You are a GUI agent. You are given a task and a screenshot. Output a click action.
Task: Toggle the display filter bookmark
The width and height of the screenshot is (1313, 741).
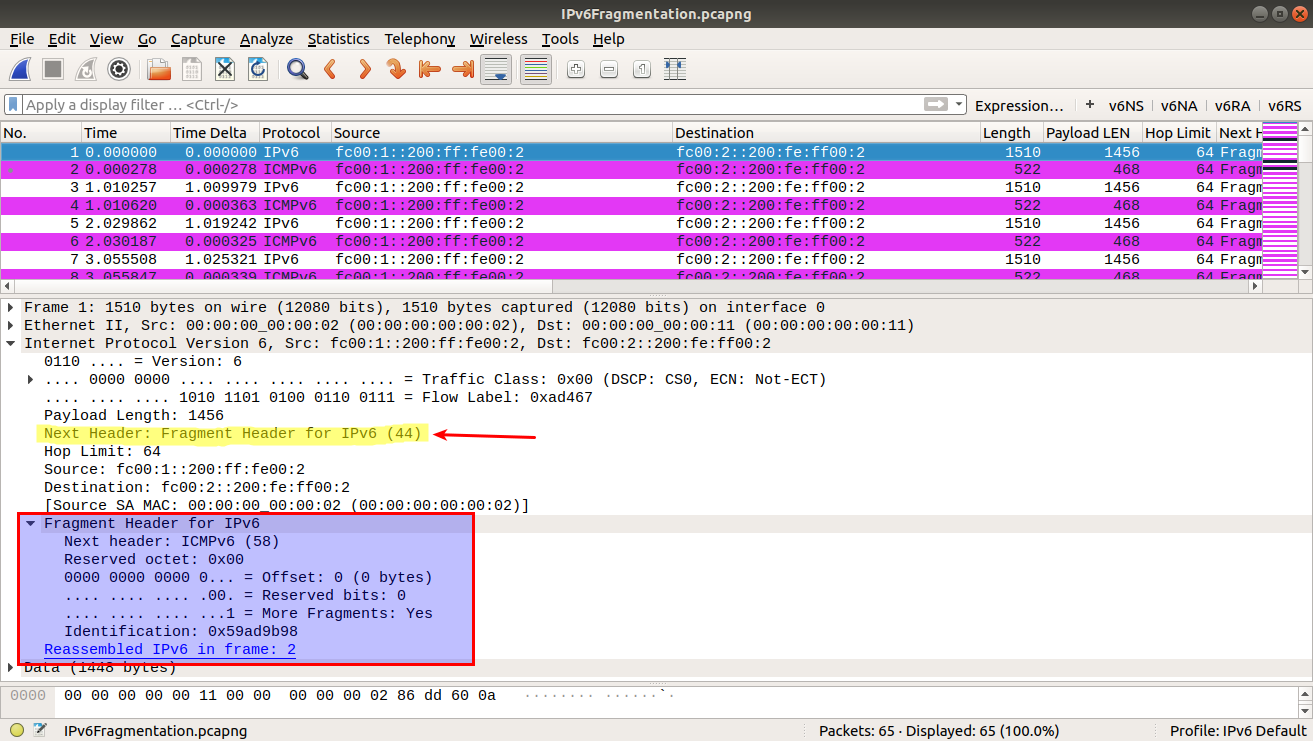11,104
